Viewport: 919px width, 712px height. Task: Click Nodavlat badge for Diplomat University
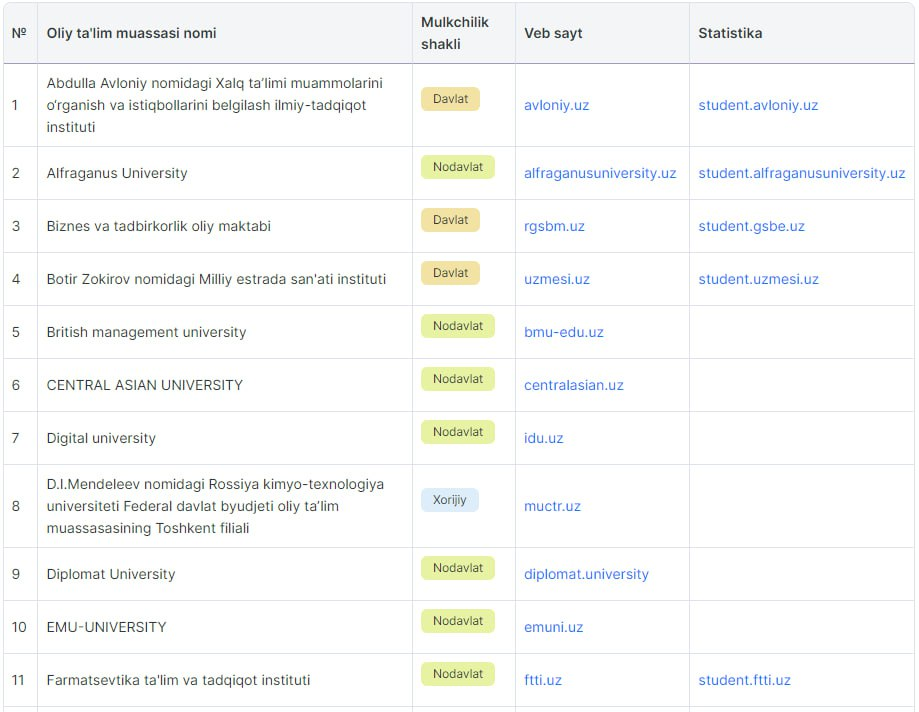(x=458, y=568)
